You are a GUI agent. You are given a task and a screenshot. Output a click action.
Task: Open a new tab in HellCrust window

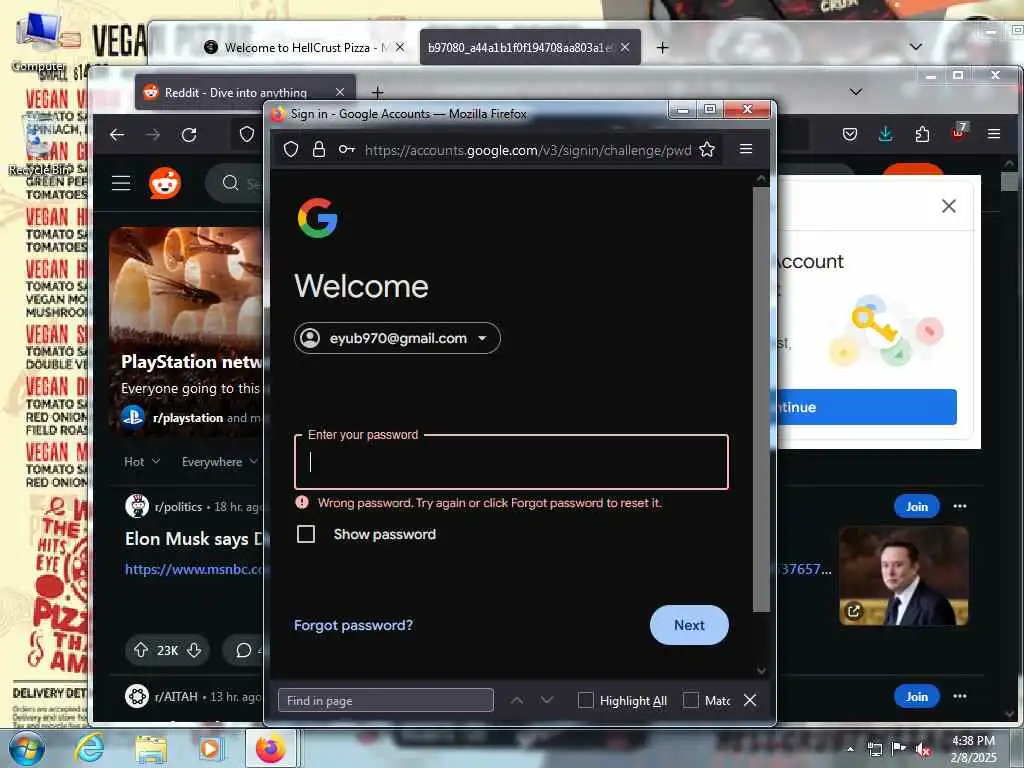pyautogui.click(x=662, y=48)
